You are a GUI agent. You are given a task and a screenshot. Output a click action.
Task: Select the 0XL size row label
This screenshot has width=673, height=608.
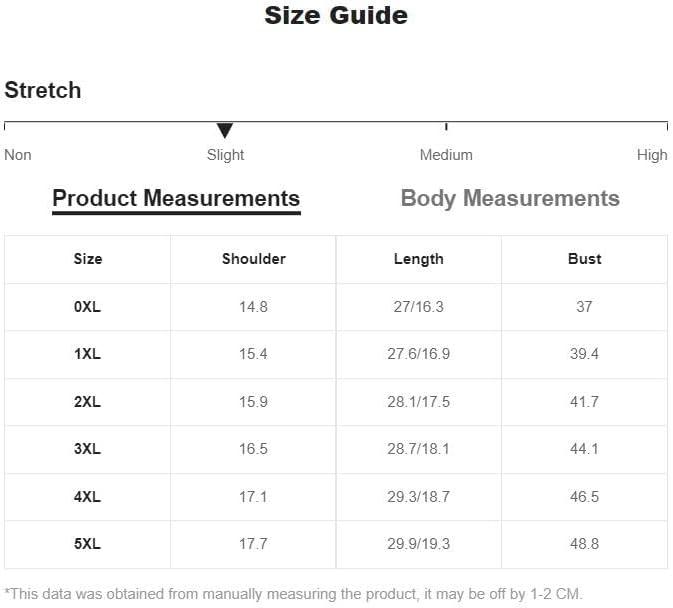(x=88, y=307)
